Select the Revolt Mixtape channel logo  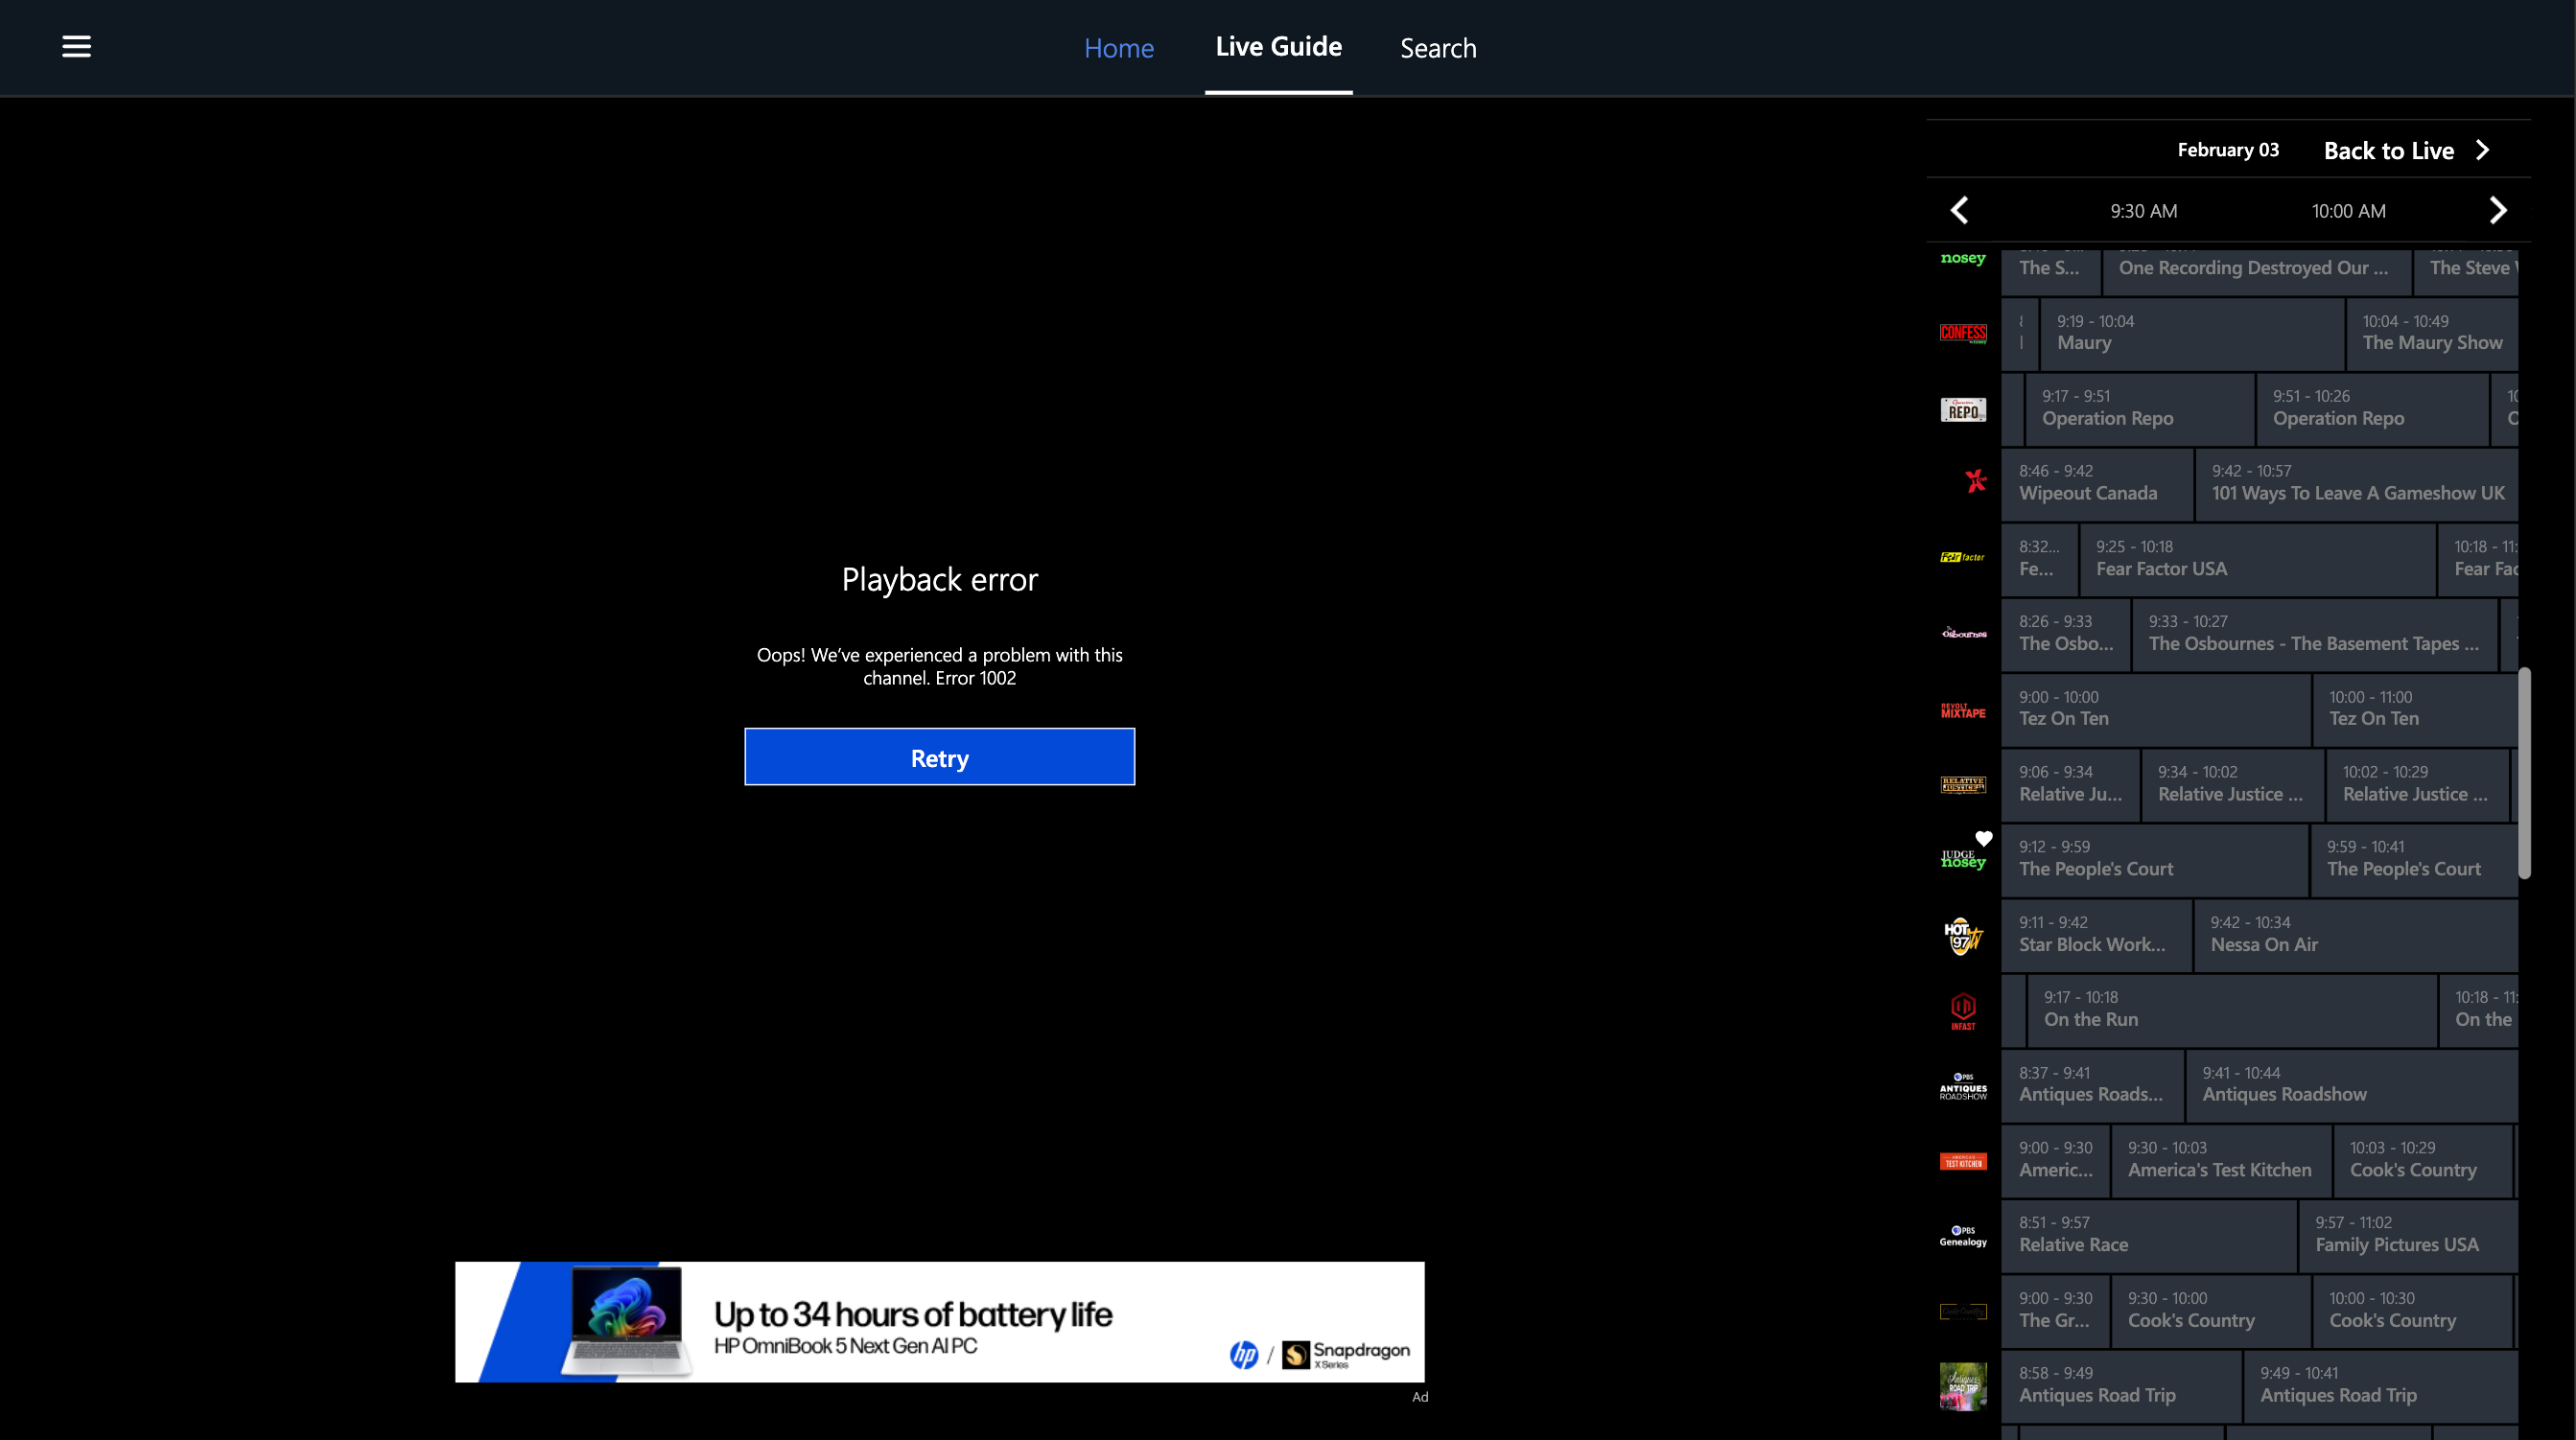pyautogui.click(x=1963, y=710)
